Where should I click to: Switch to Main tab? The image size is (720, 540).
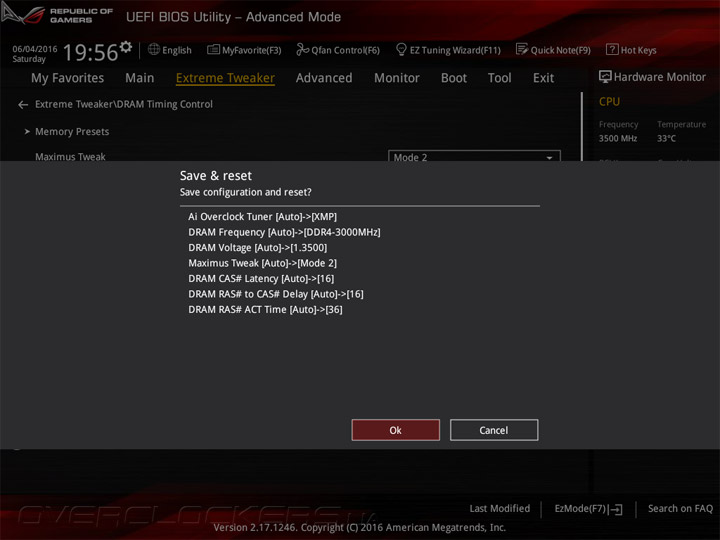140,78
